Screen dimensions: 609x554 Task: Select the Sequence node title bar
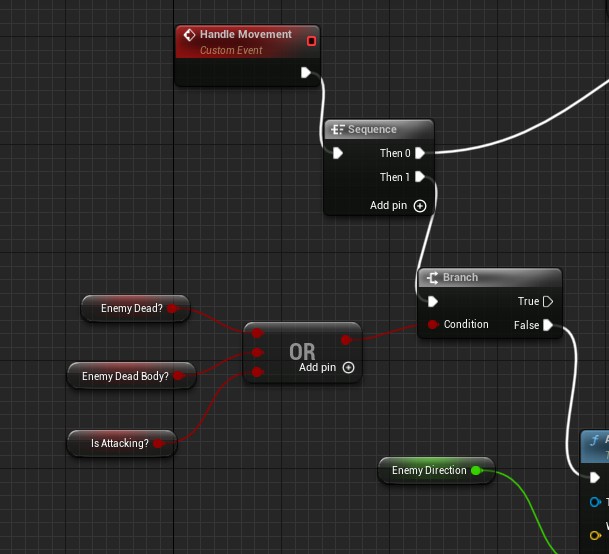[379, 129]
